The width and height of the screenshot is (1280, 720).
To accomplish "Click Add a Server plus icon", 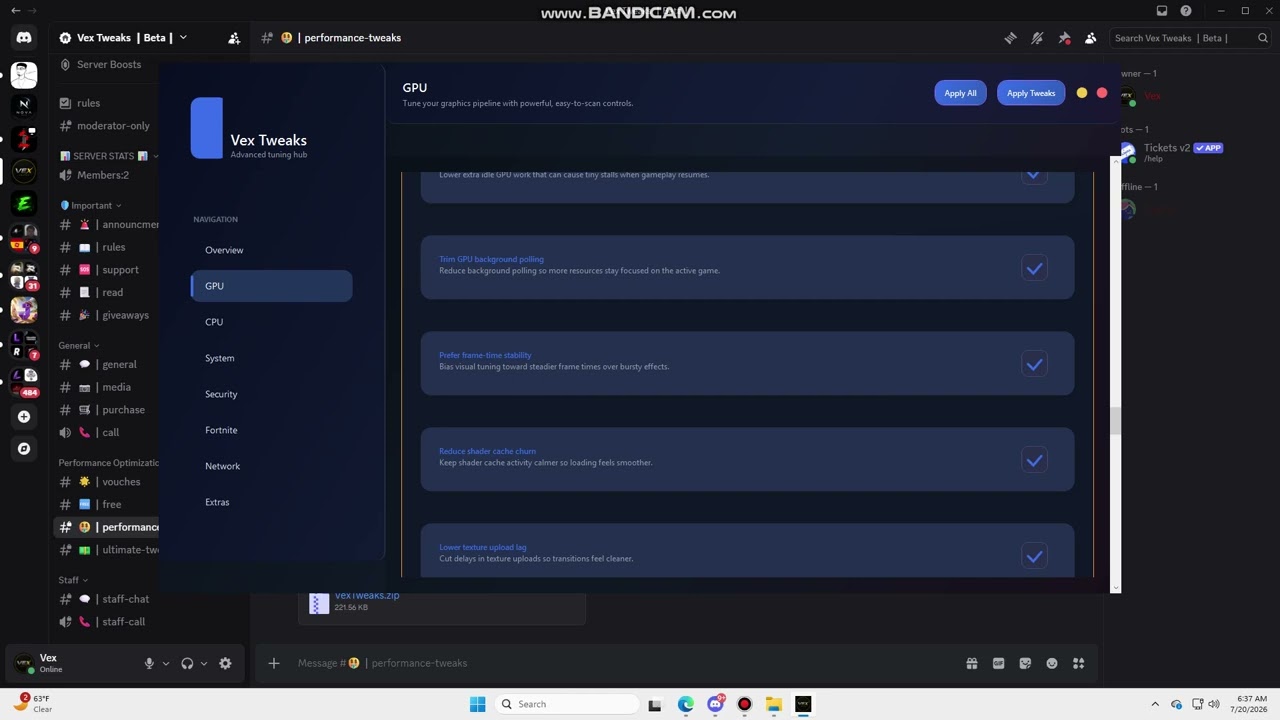I will (24, 417).
